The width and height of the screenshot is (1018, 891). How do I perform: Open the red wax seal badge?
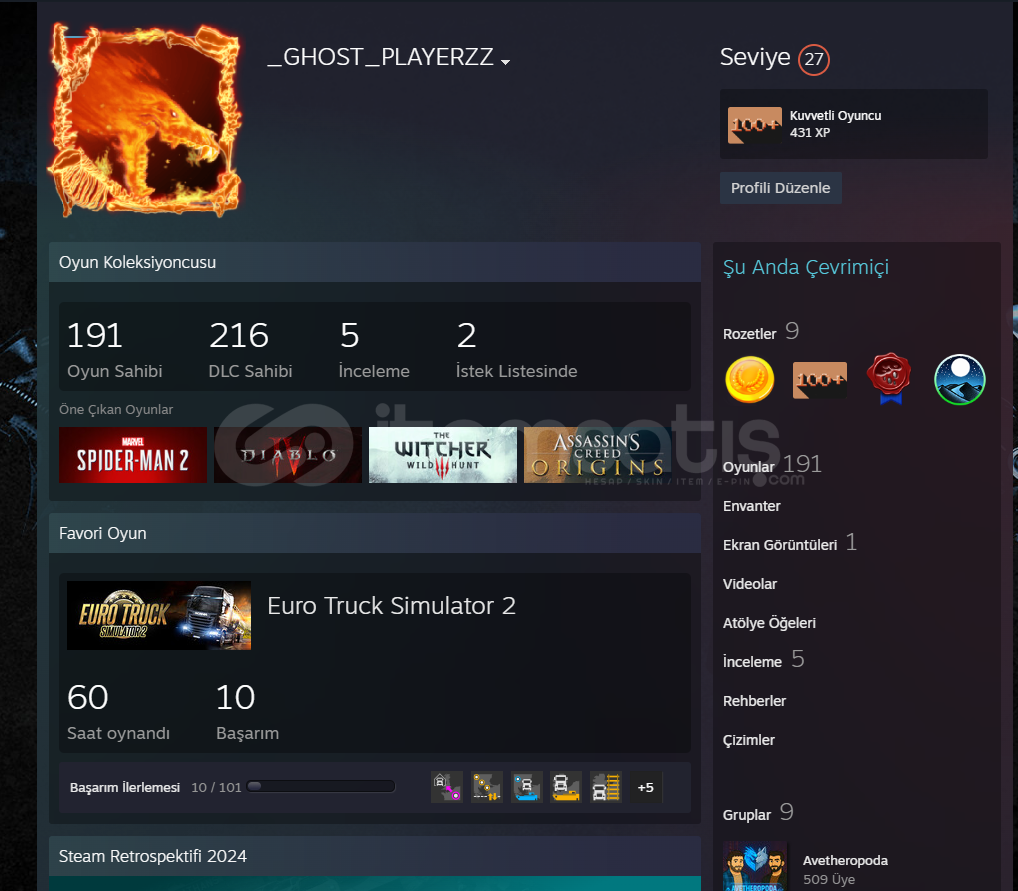click(889, 379)
